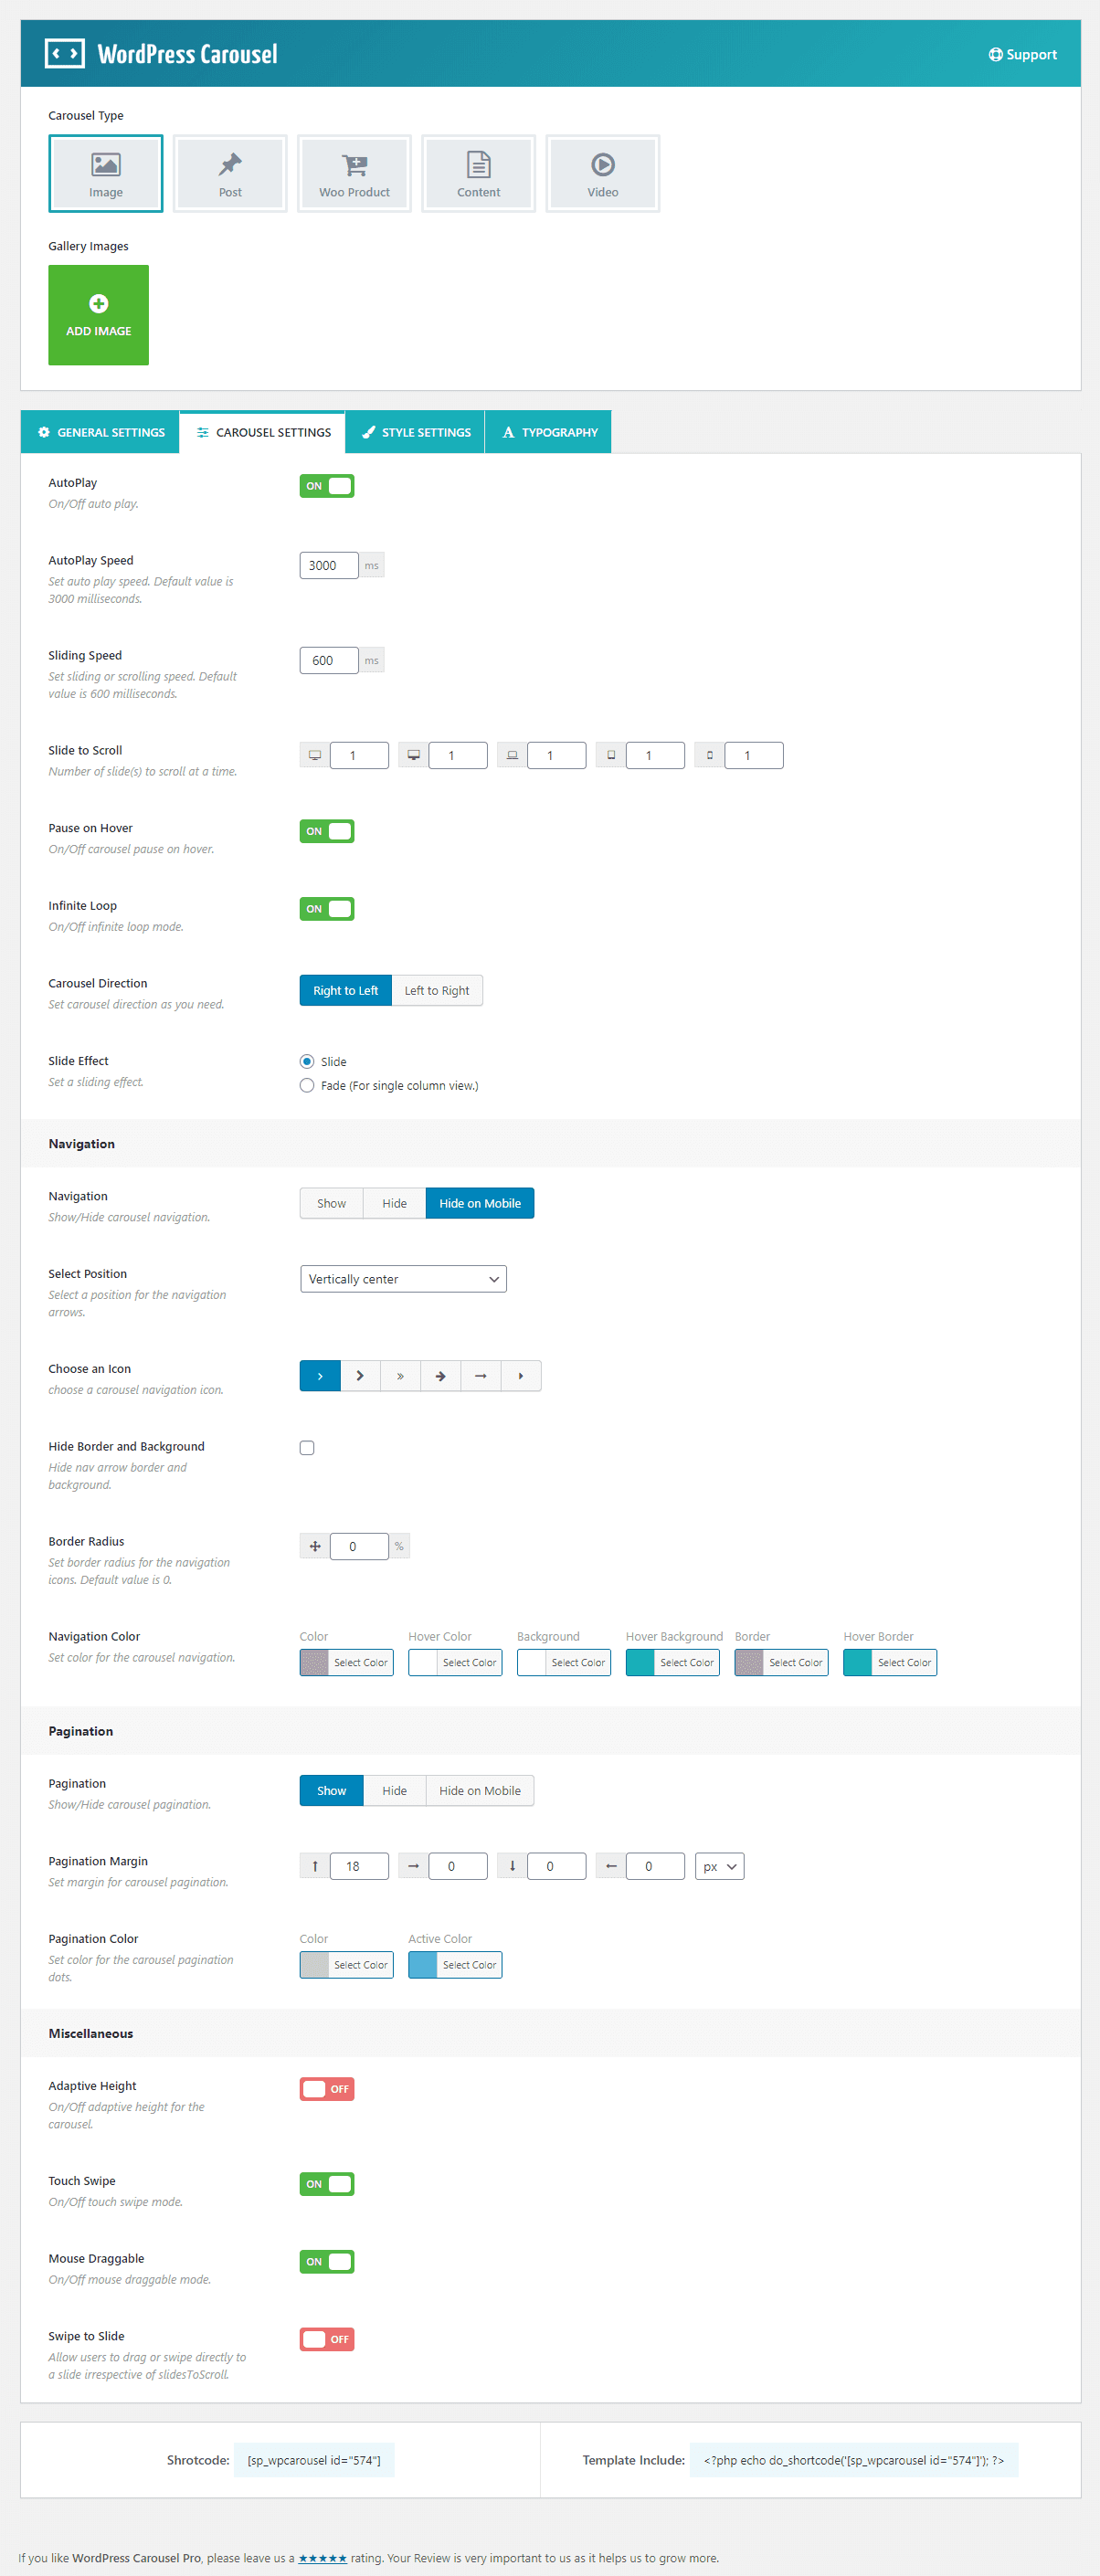
Task: Open the Typography tab
Action: (548, 432)
